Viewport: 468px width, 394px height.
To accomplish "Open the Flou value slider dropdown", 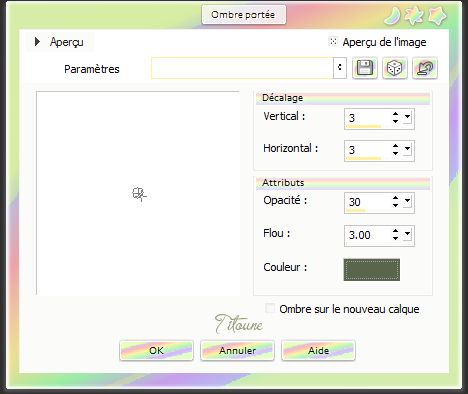I will 407,234.
